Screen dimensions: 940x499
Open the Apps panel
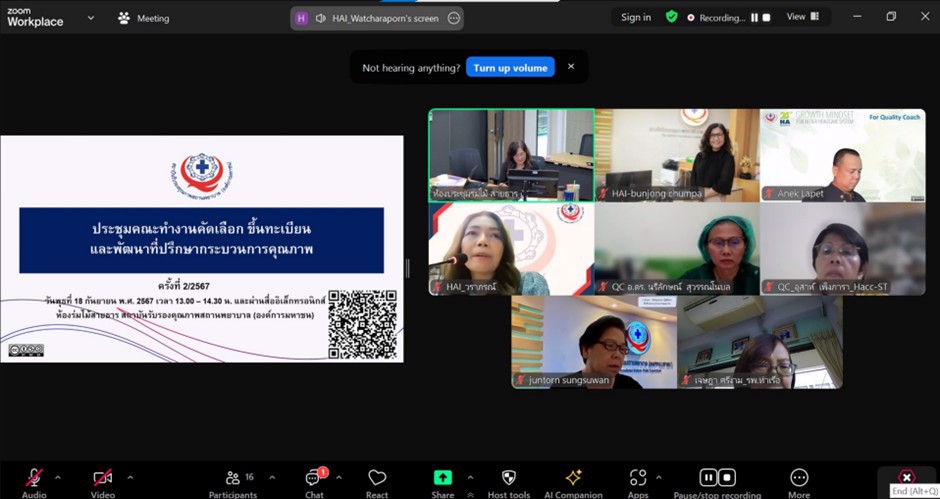(x=638, y=483)
